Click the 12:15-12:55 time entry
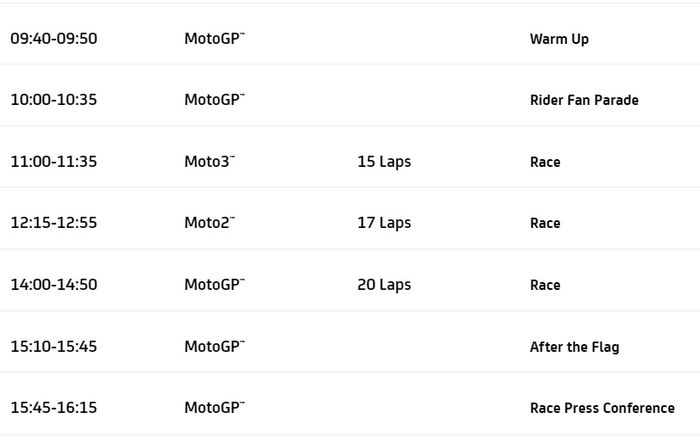Image resolution: width=700 pixels, height=437 pixels. (x=54, y=223)
